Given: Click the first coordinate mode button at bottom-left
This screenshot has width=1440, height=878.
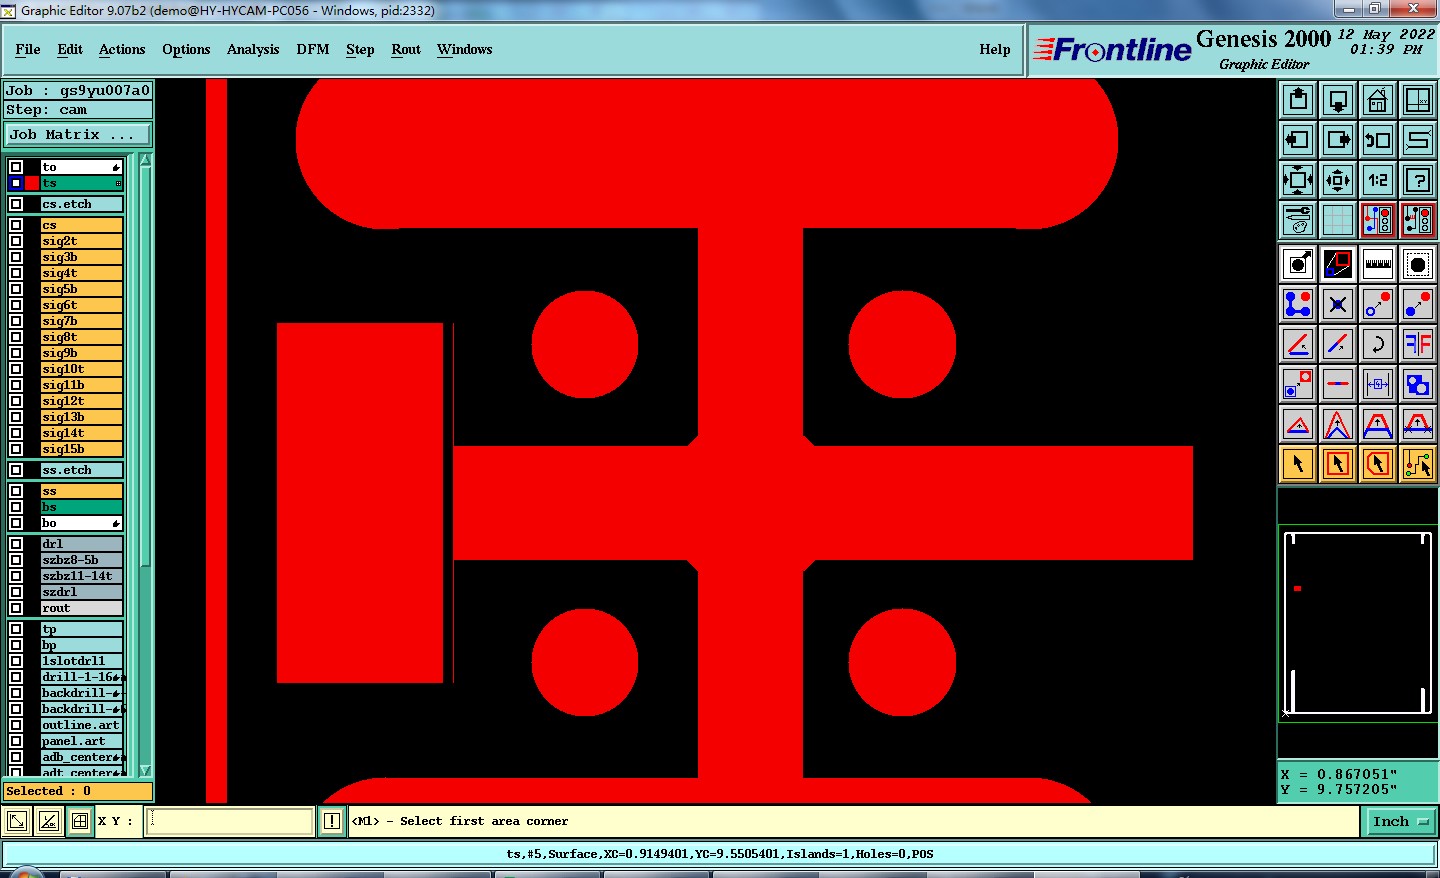Looking at the screenshot, I should tap(17, 821).
